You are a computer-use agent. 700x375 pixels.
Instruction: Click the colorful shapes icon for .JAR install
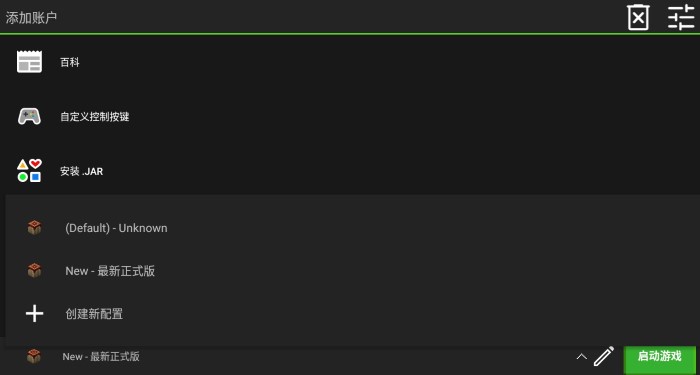[29, 171]
